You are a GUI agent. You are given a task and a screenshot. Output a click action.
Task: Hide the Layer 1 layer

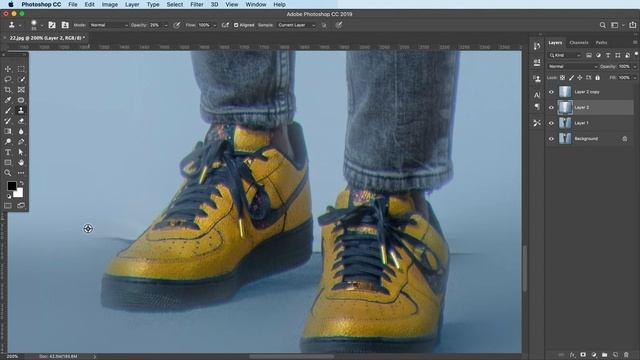(551, 123)
